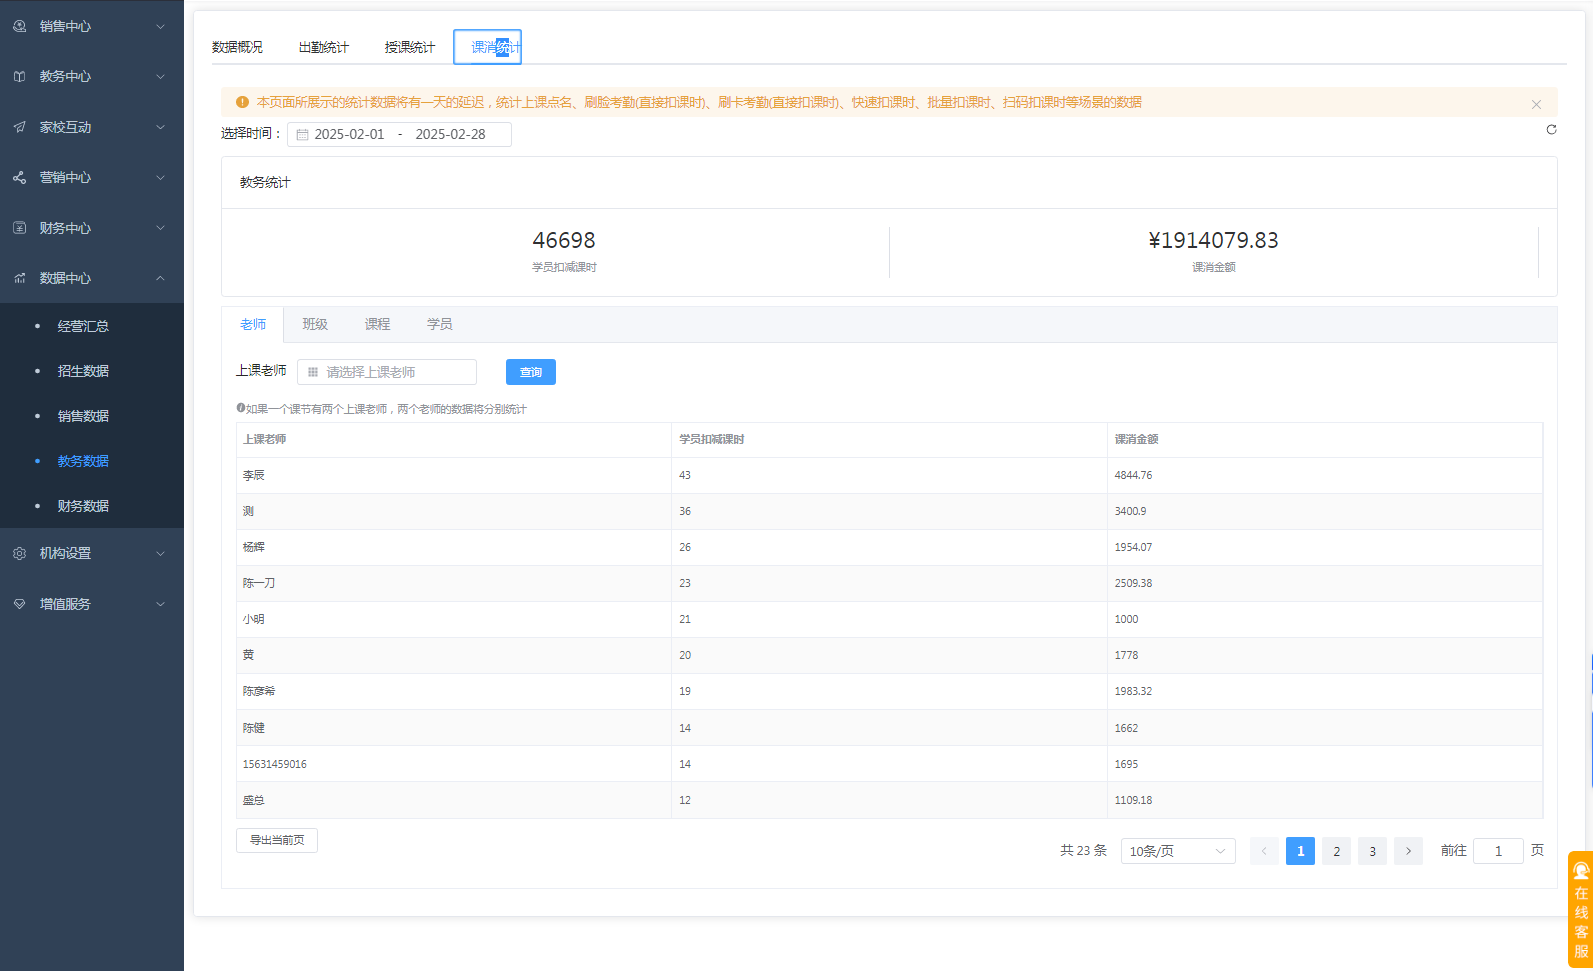Click teacher name 陈一刀 in table
The image size is (1593, 971).
click(x=259, y=583)
